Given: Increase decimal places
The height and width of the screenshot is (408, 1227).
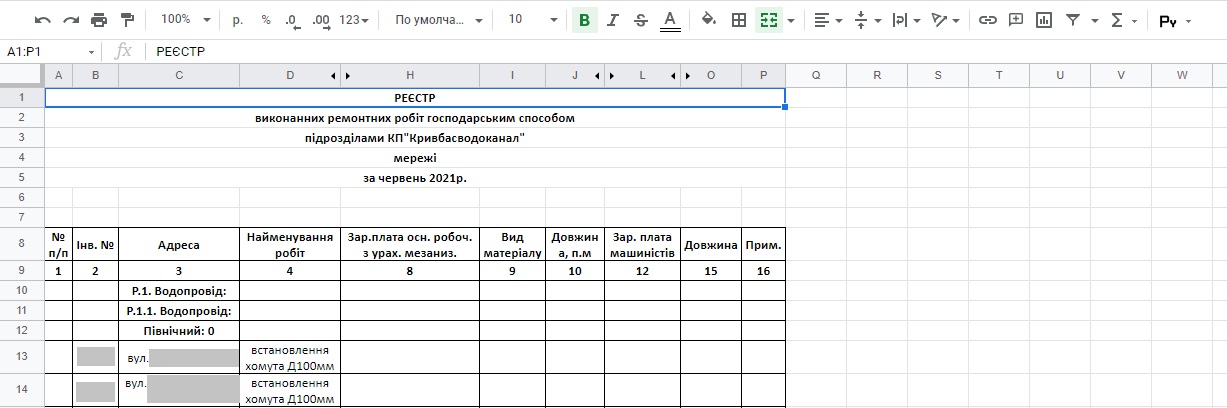Looking at the screenshot, I should [321, 20].
